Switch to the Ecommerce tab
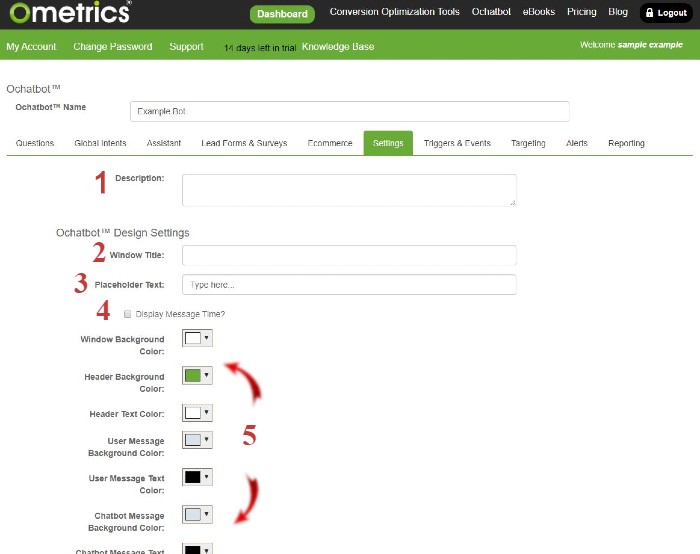This screenshot has width=700, height=554. (x=330, y=143)
